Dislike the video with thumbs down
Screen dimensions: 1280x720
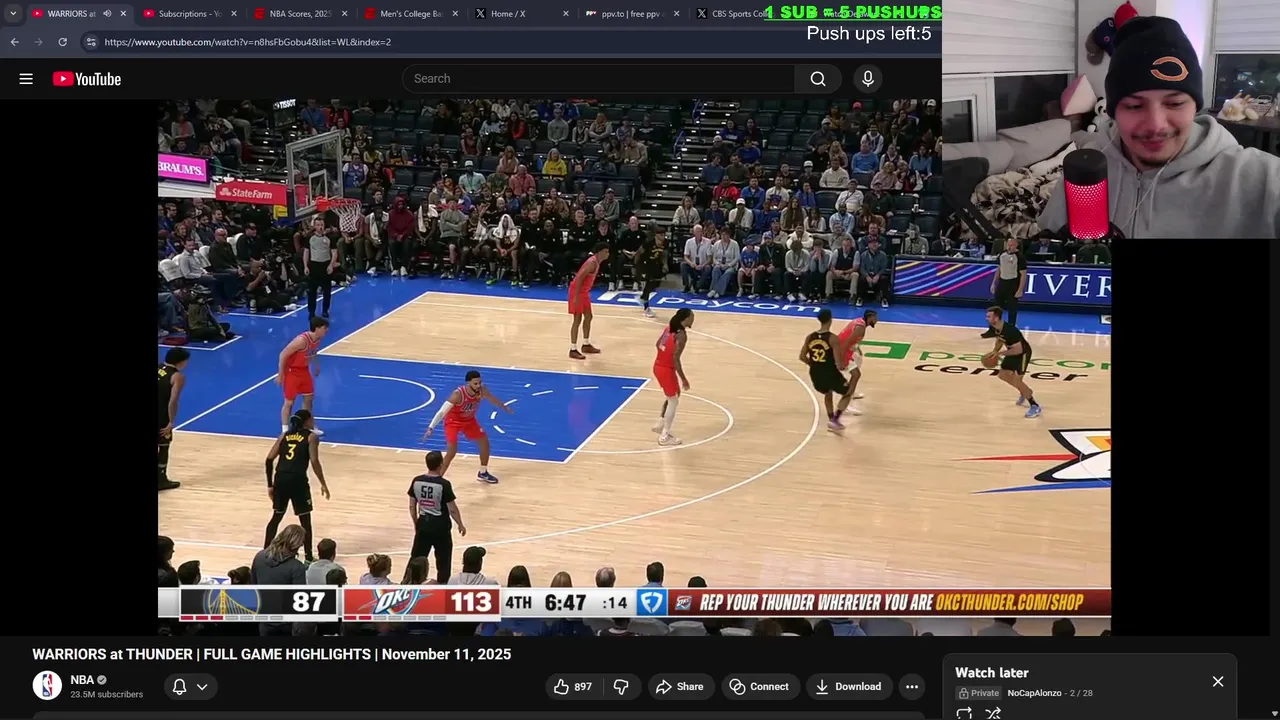click(621, 686)
